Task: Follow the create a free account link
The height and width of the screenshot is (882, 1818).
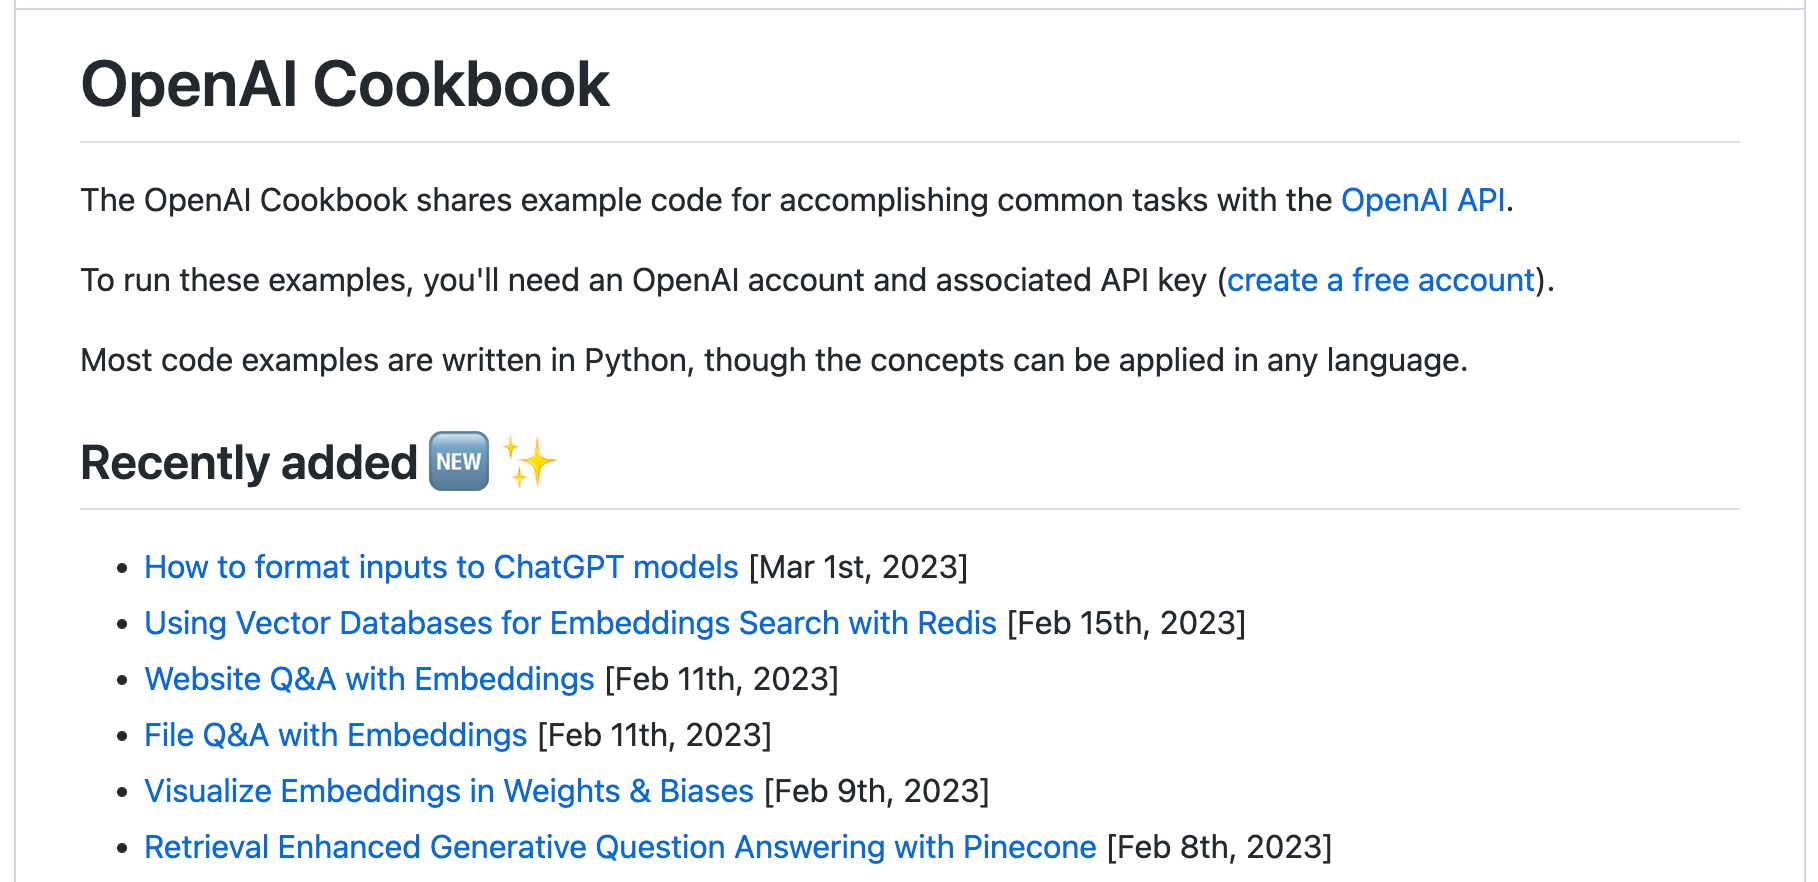Action: [1381, 280]
